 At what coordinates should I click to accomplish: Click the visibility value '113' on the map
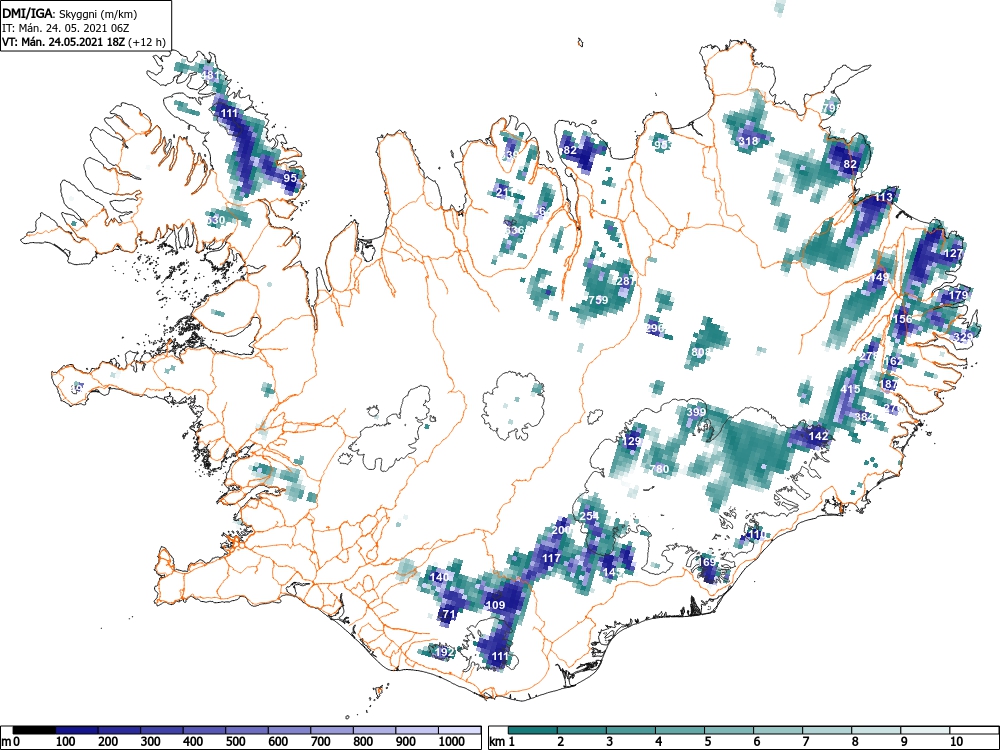coord(883,197)
